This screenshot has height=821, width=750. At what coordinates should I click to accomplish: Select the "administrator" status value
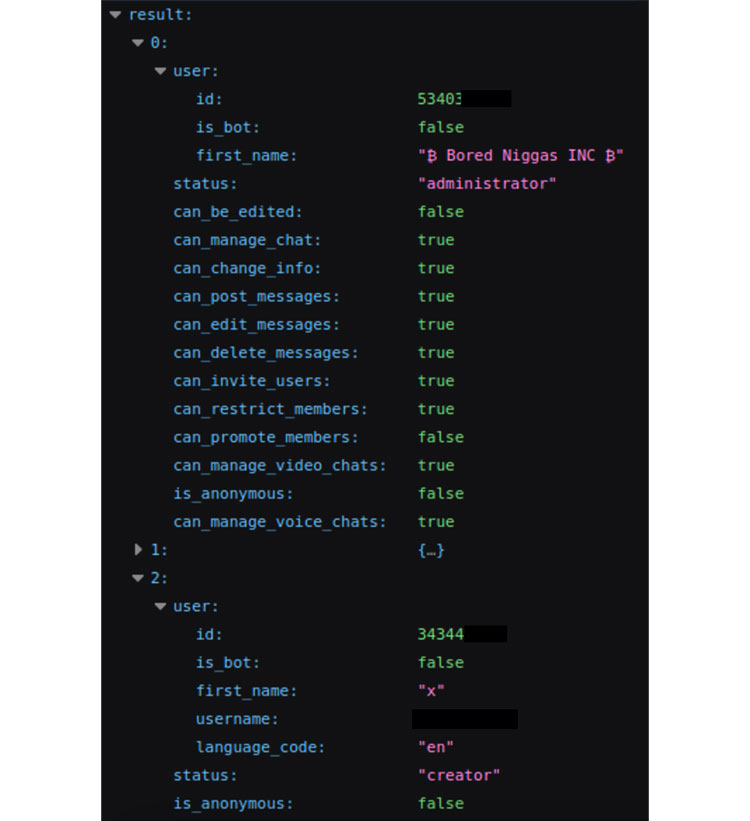click(487, 184)
